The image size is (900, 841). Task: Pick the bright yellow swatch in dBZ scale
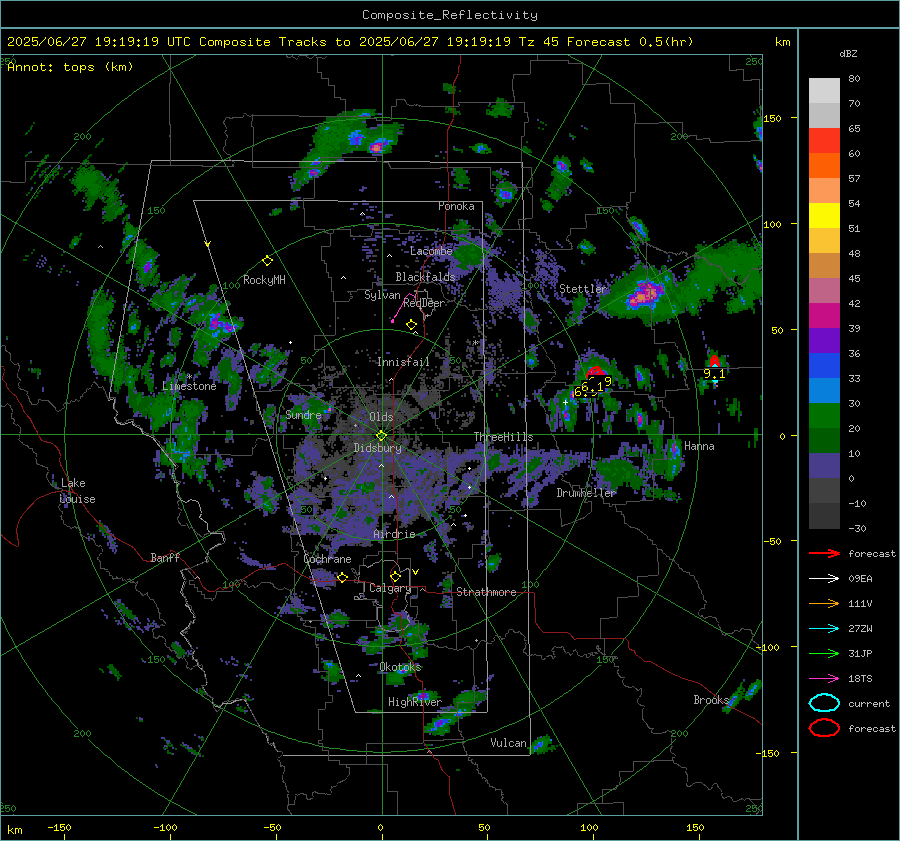824,216
